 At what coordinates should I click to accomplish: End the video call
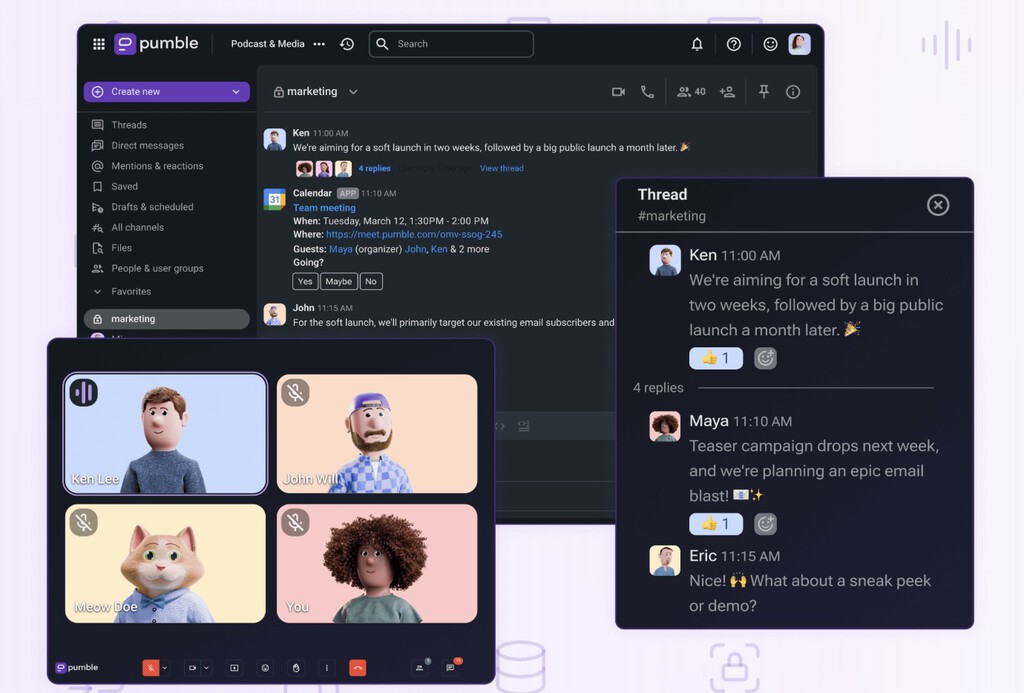[357, 668]
